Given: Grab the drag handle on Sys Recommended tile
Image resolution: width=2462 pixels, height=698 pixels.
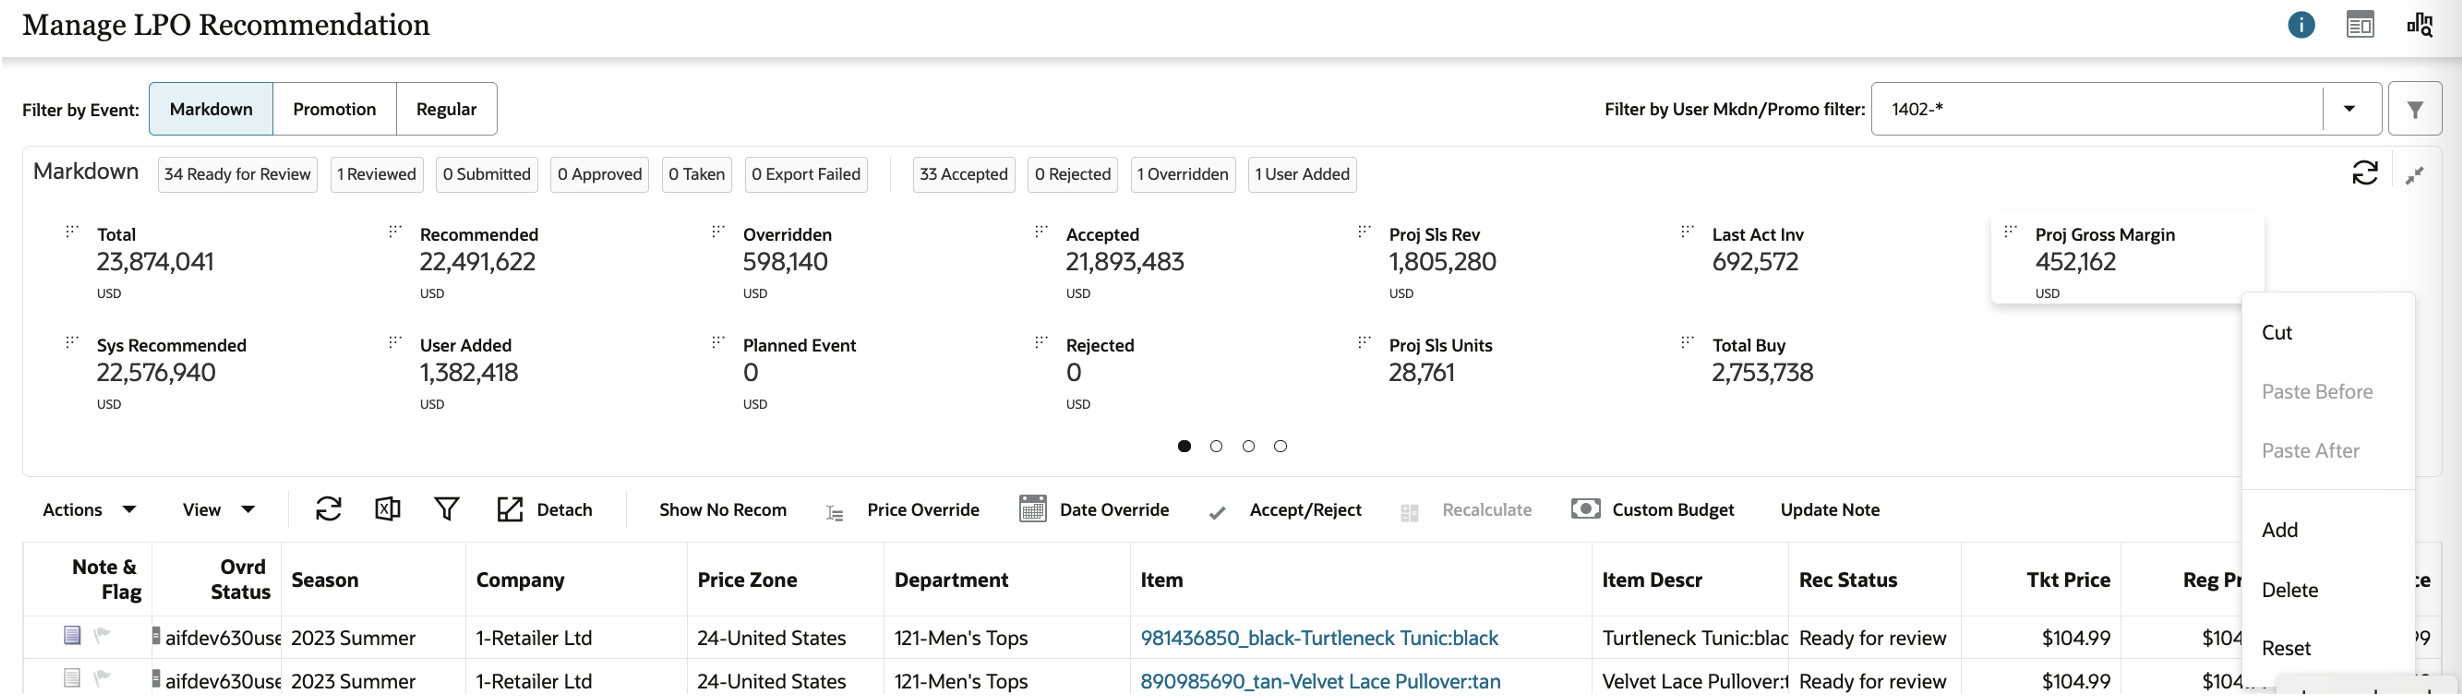Looking at the screenshot, I should (72, 342).
